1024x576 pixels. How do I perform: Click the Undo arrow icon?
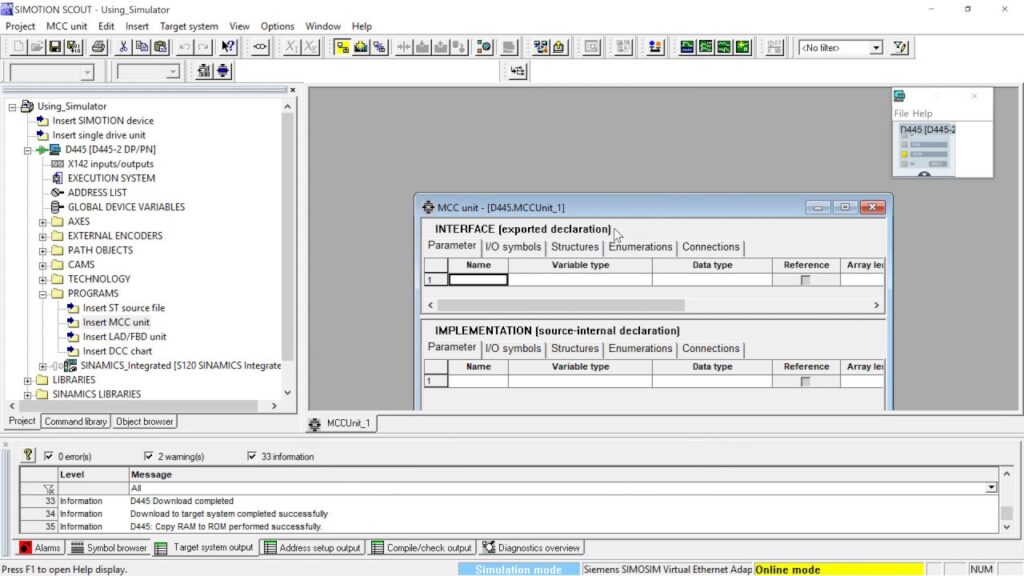click(x=185, y=47)
